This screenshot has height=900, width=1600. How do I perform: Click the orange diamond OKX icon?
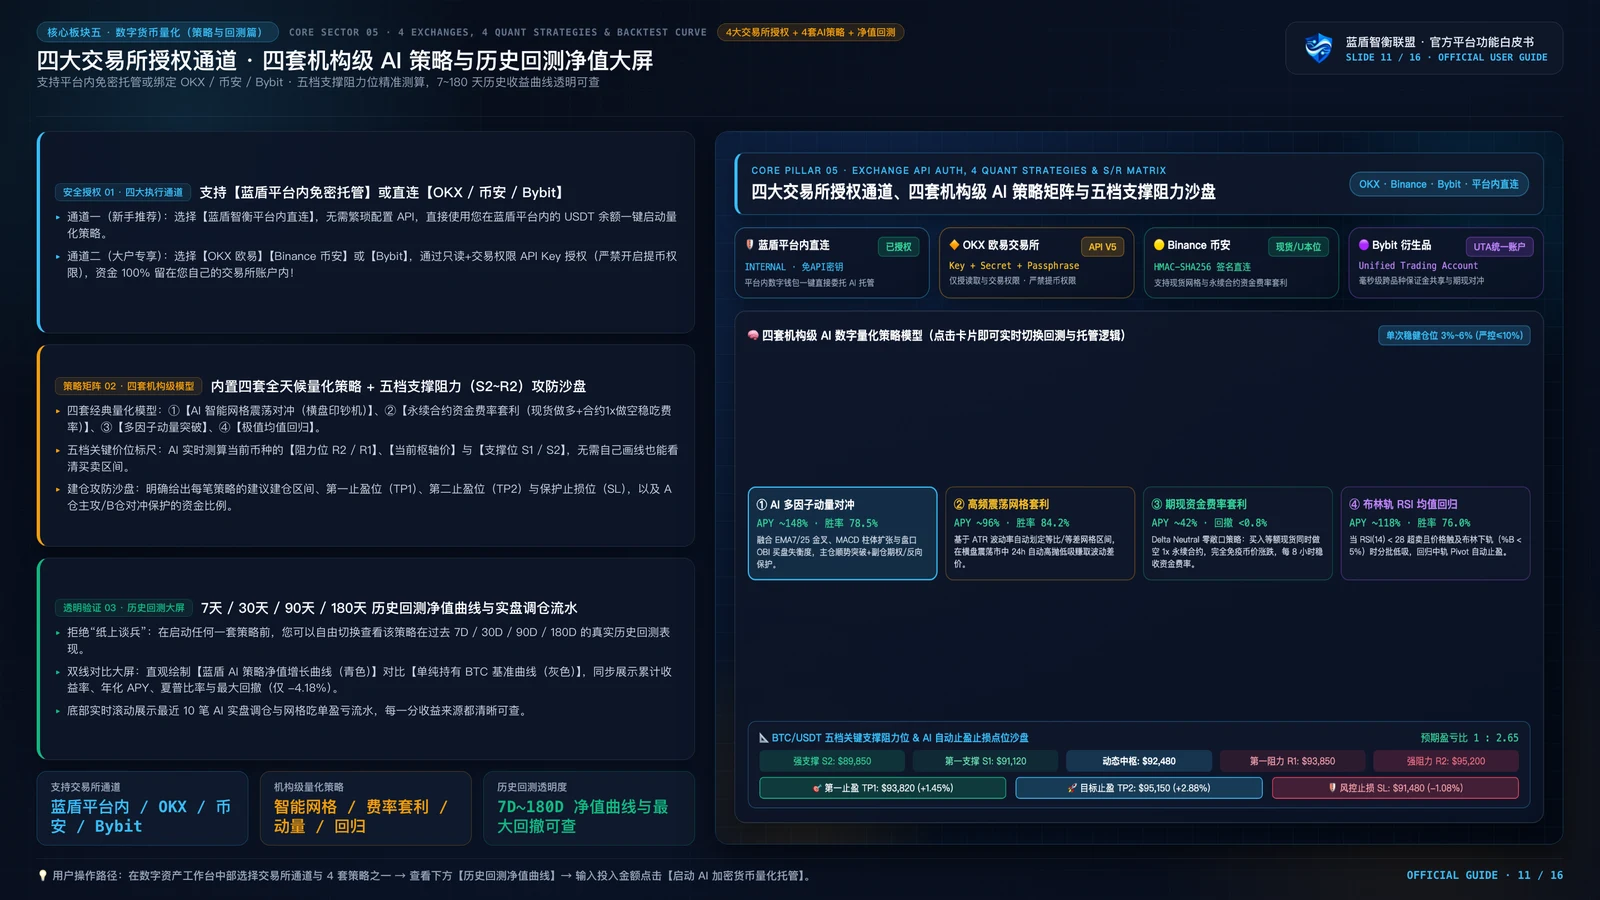(954, 245)
